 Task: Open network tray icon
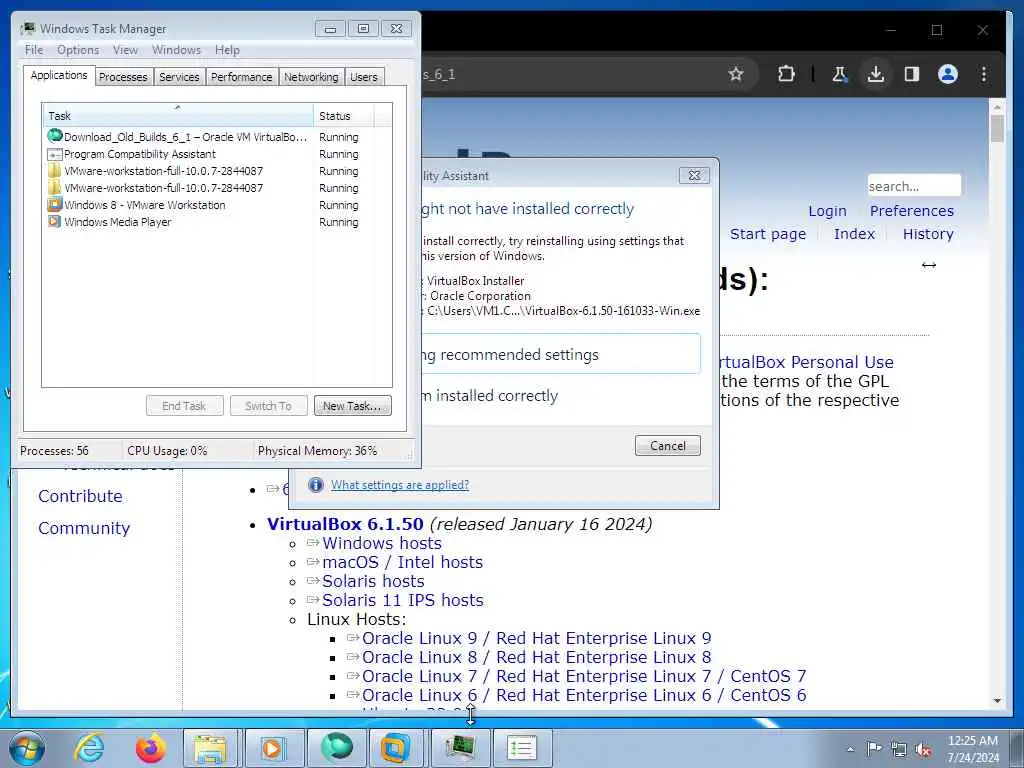pyautogui.click(x=899, y=749)
